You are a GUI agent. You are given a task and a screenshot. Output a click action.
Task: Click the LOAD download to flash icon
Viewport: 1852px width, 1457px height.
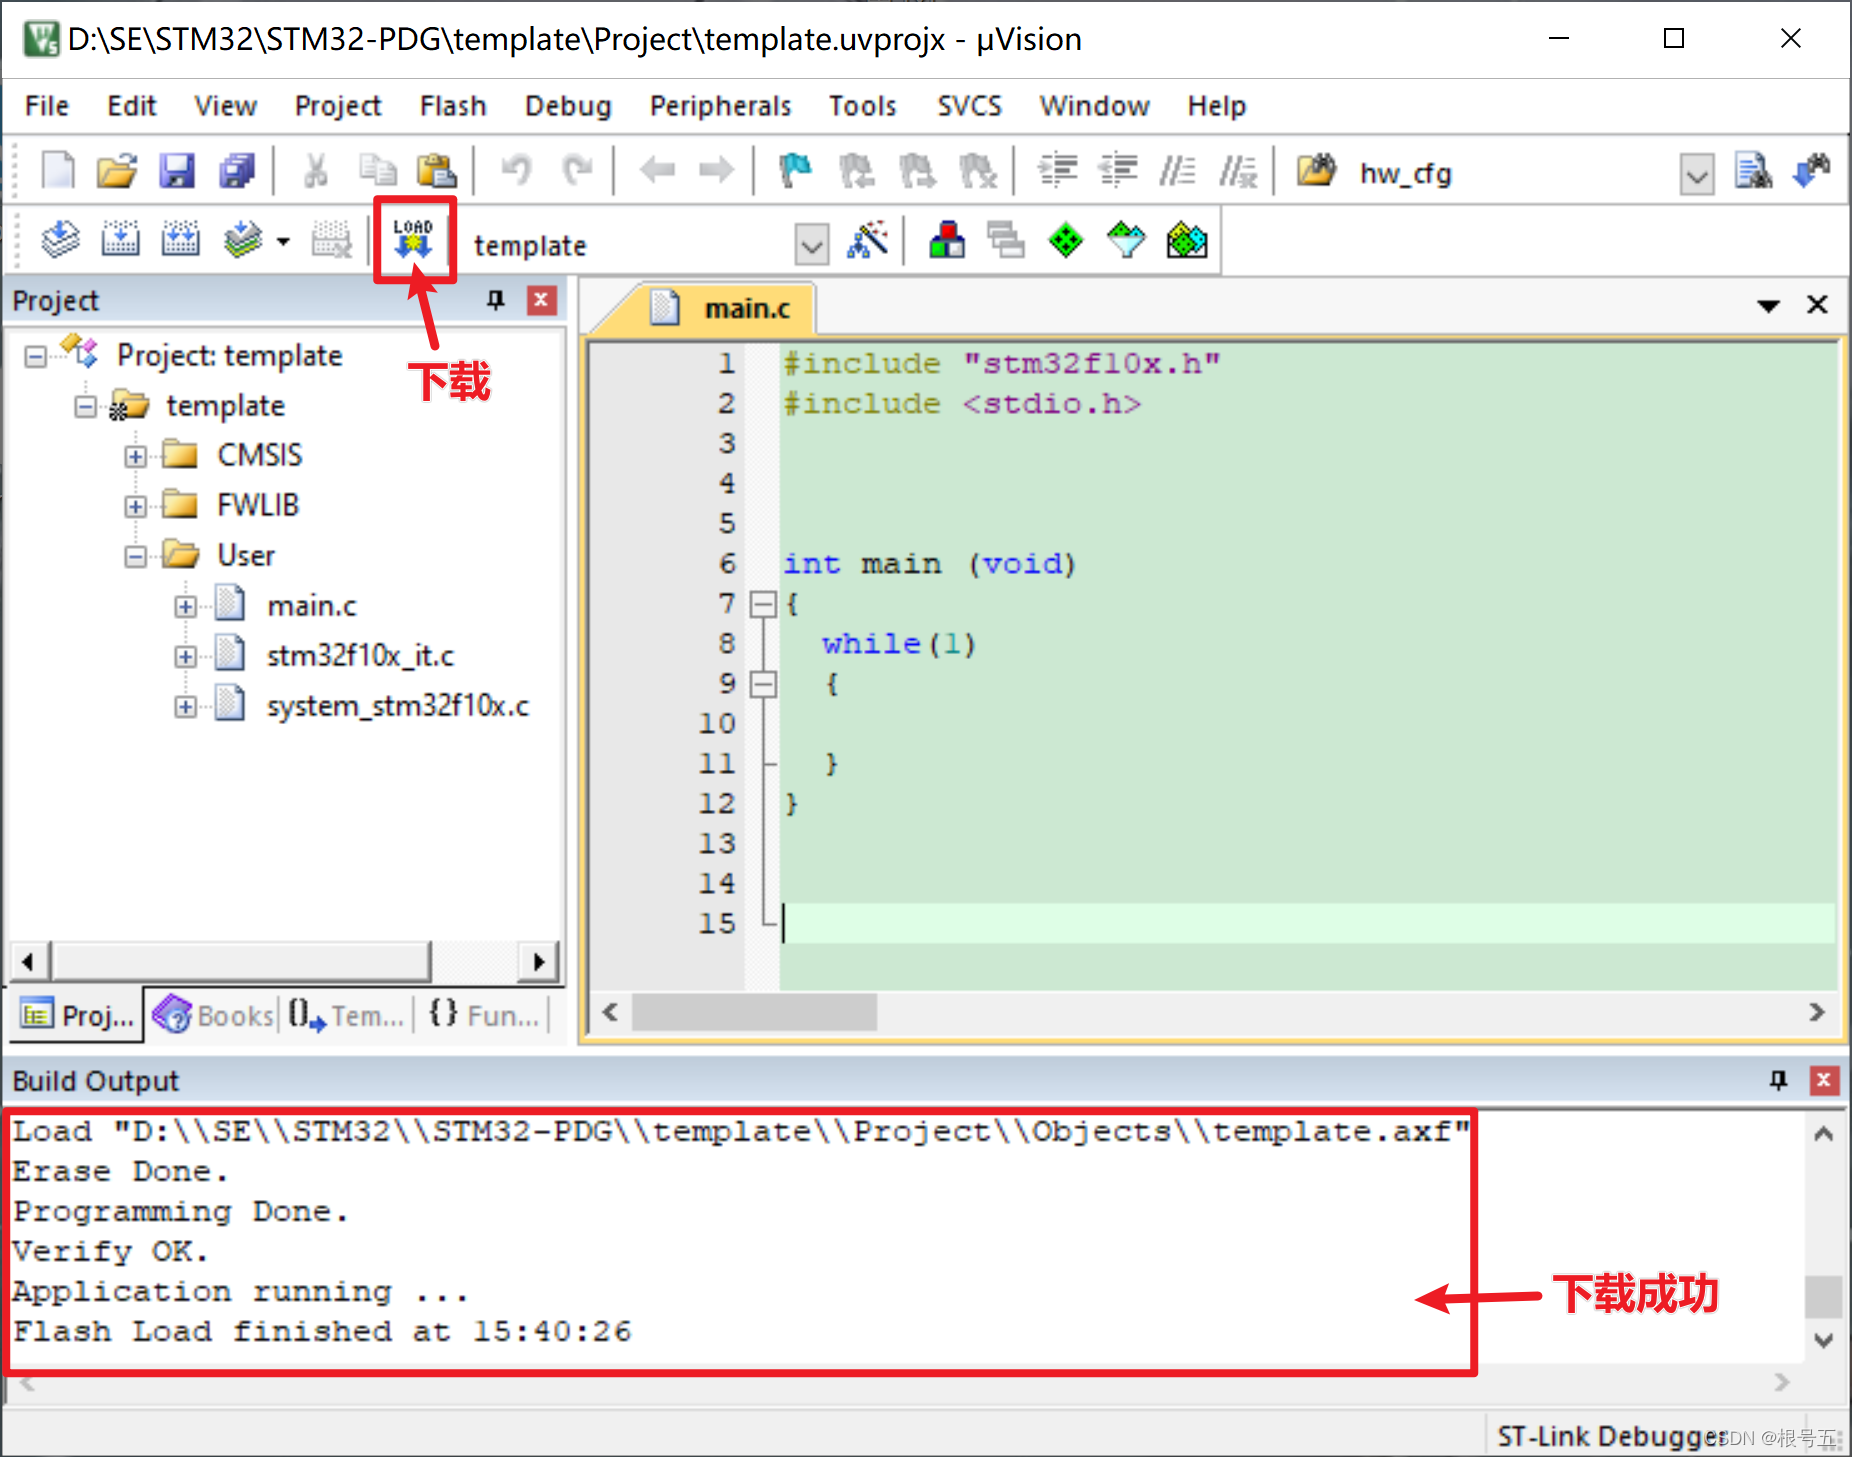pos(413,241)
